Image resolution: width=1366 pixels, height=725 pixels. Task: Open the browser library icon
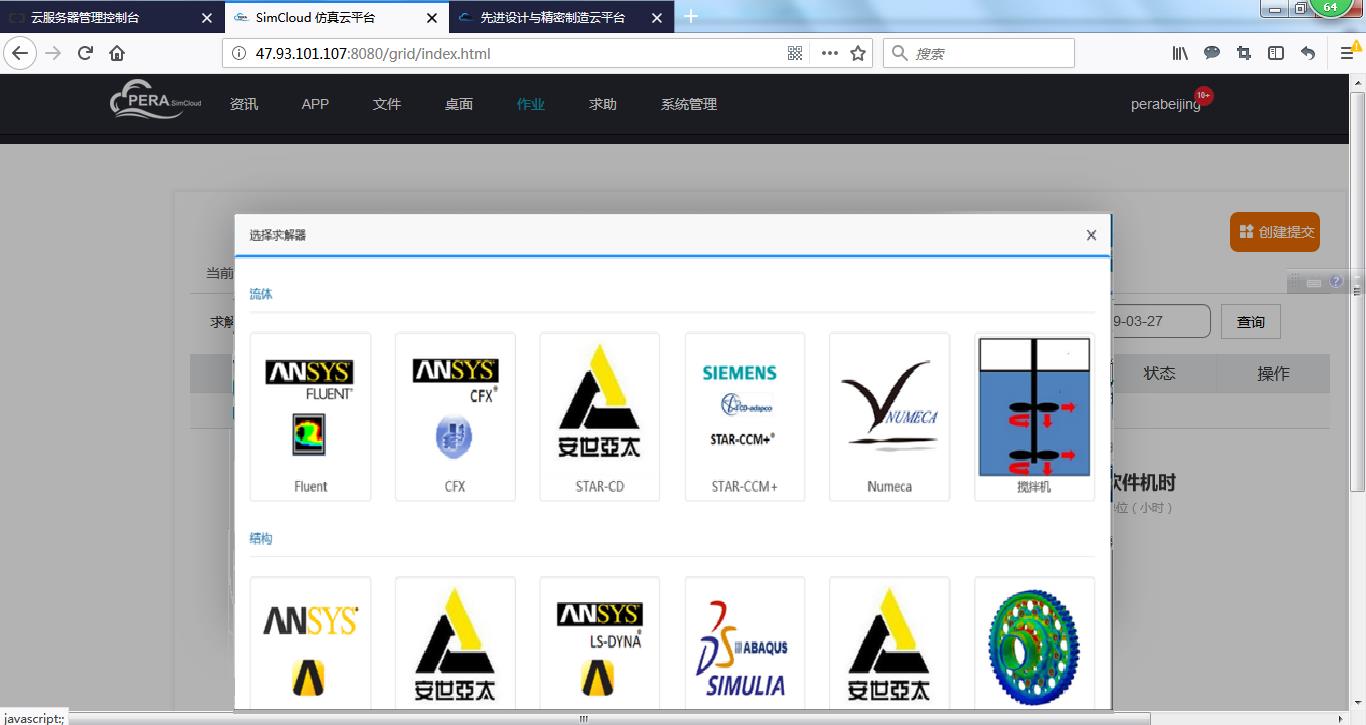1180,53
